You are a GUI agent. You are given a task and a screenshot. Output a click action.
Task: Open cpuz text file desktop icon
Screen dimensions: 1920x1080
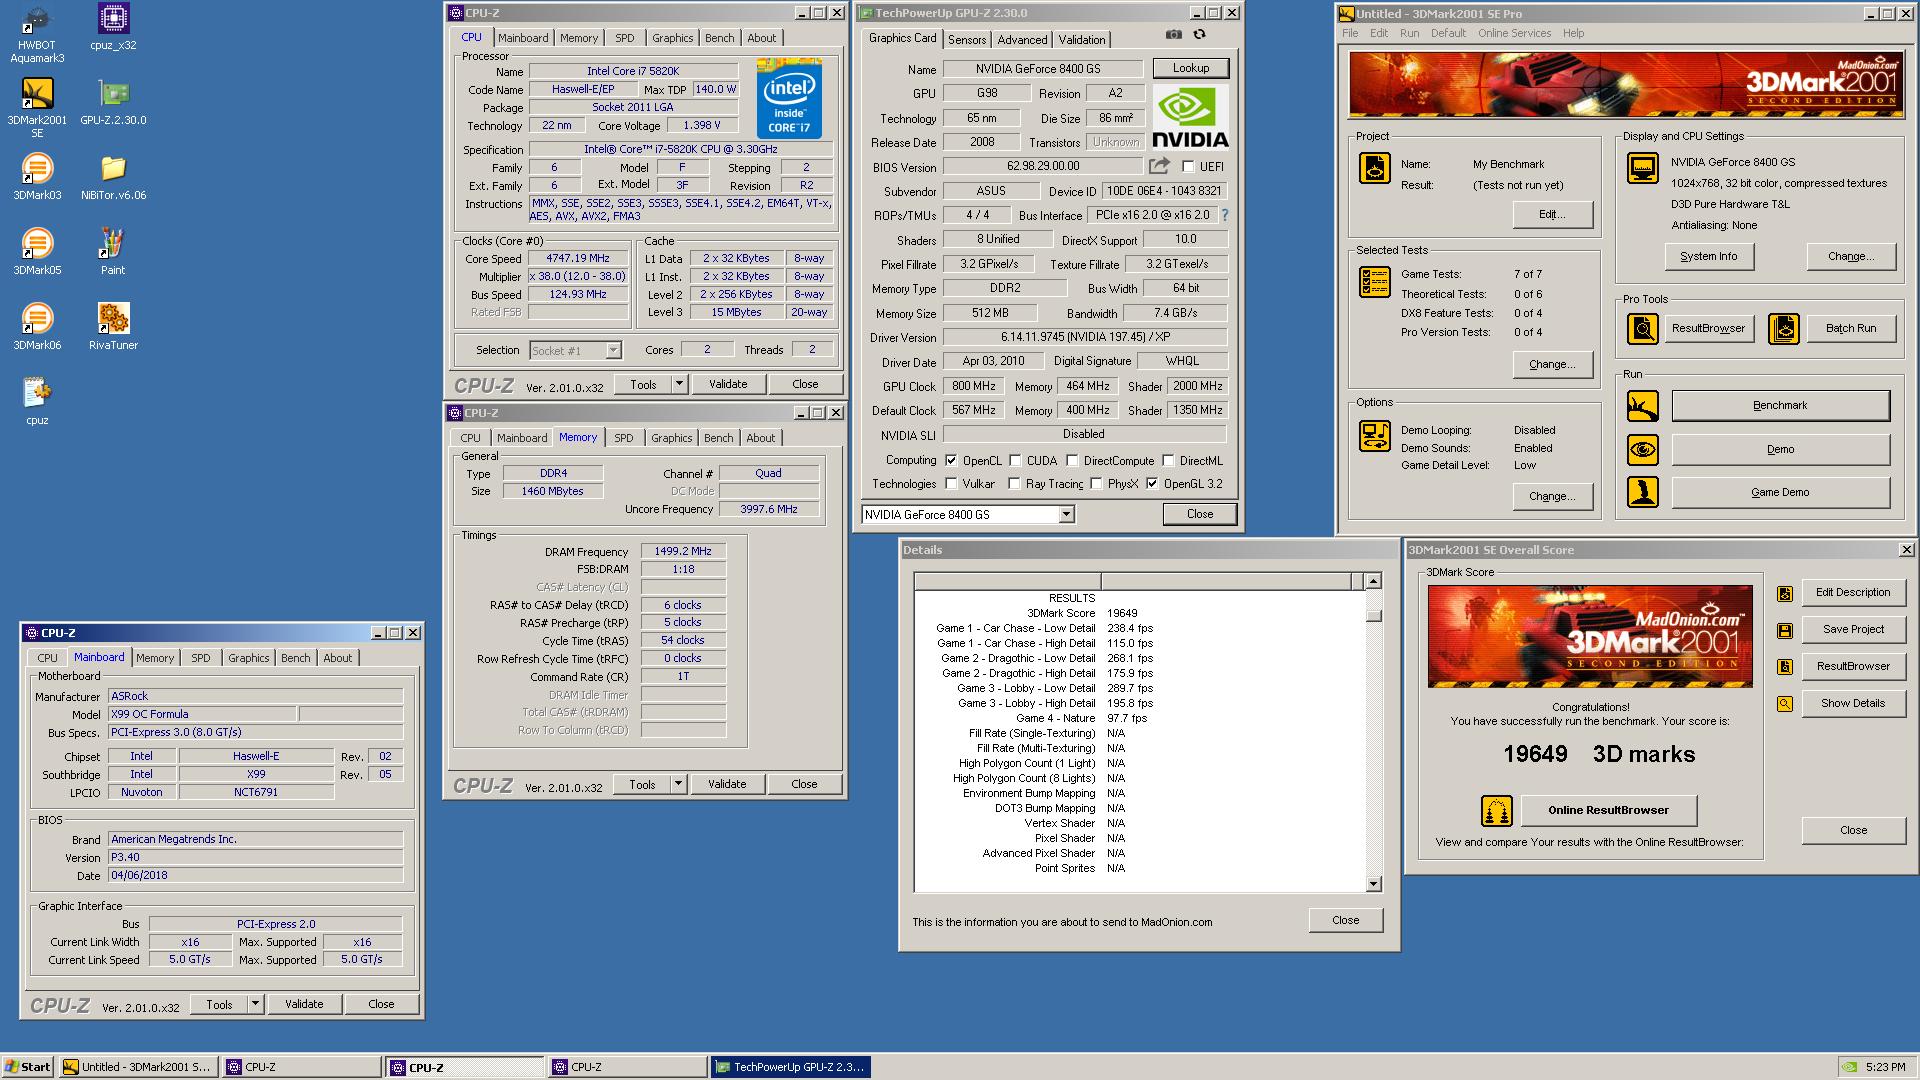37,402
